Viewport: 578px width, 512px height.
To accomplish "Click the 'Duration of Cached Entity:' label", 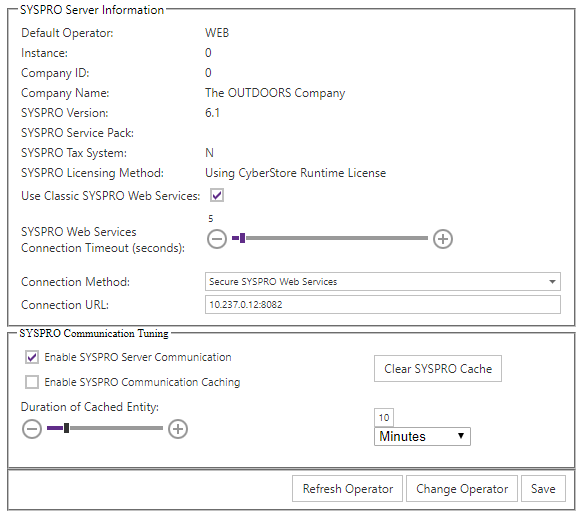I will point(90,407).
